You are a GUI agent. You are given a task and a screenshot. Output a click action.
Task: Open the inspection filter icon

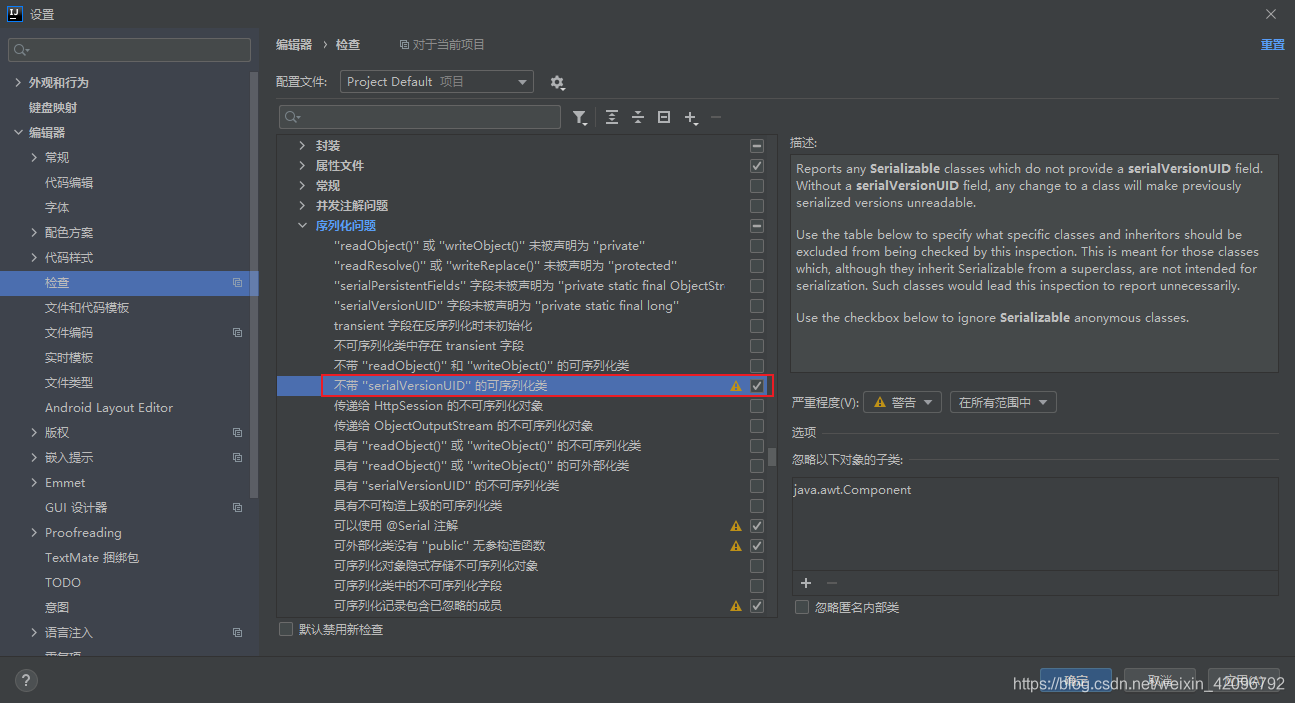[x=580, y=117]
